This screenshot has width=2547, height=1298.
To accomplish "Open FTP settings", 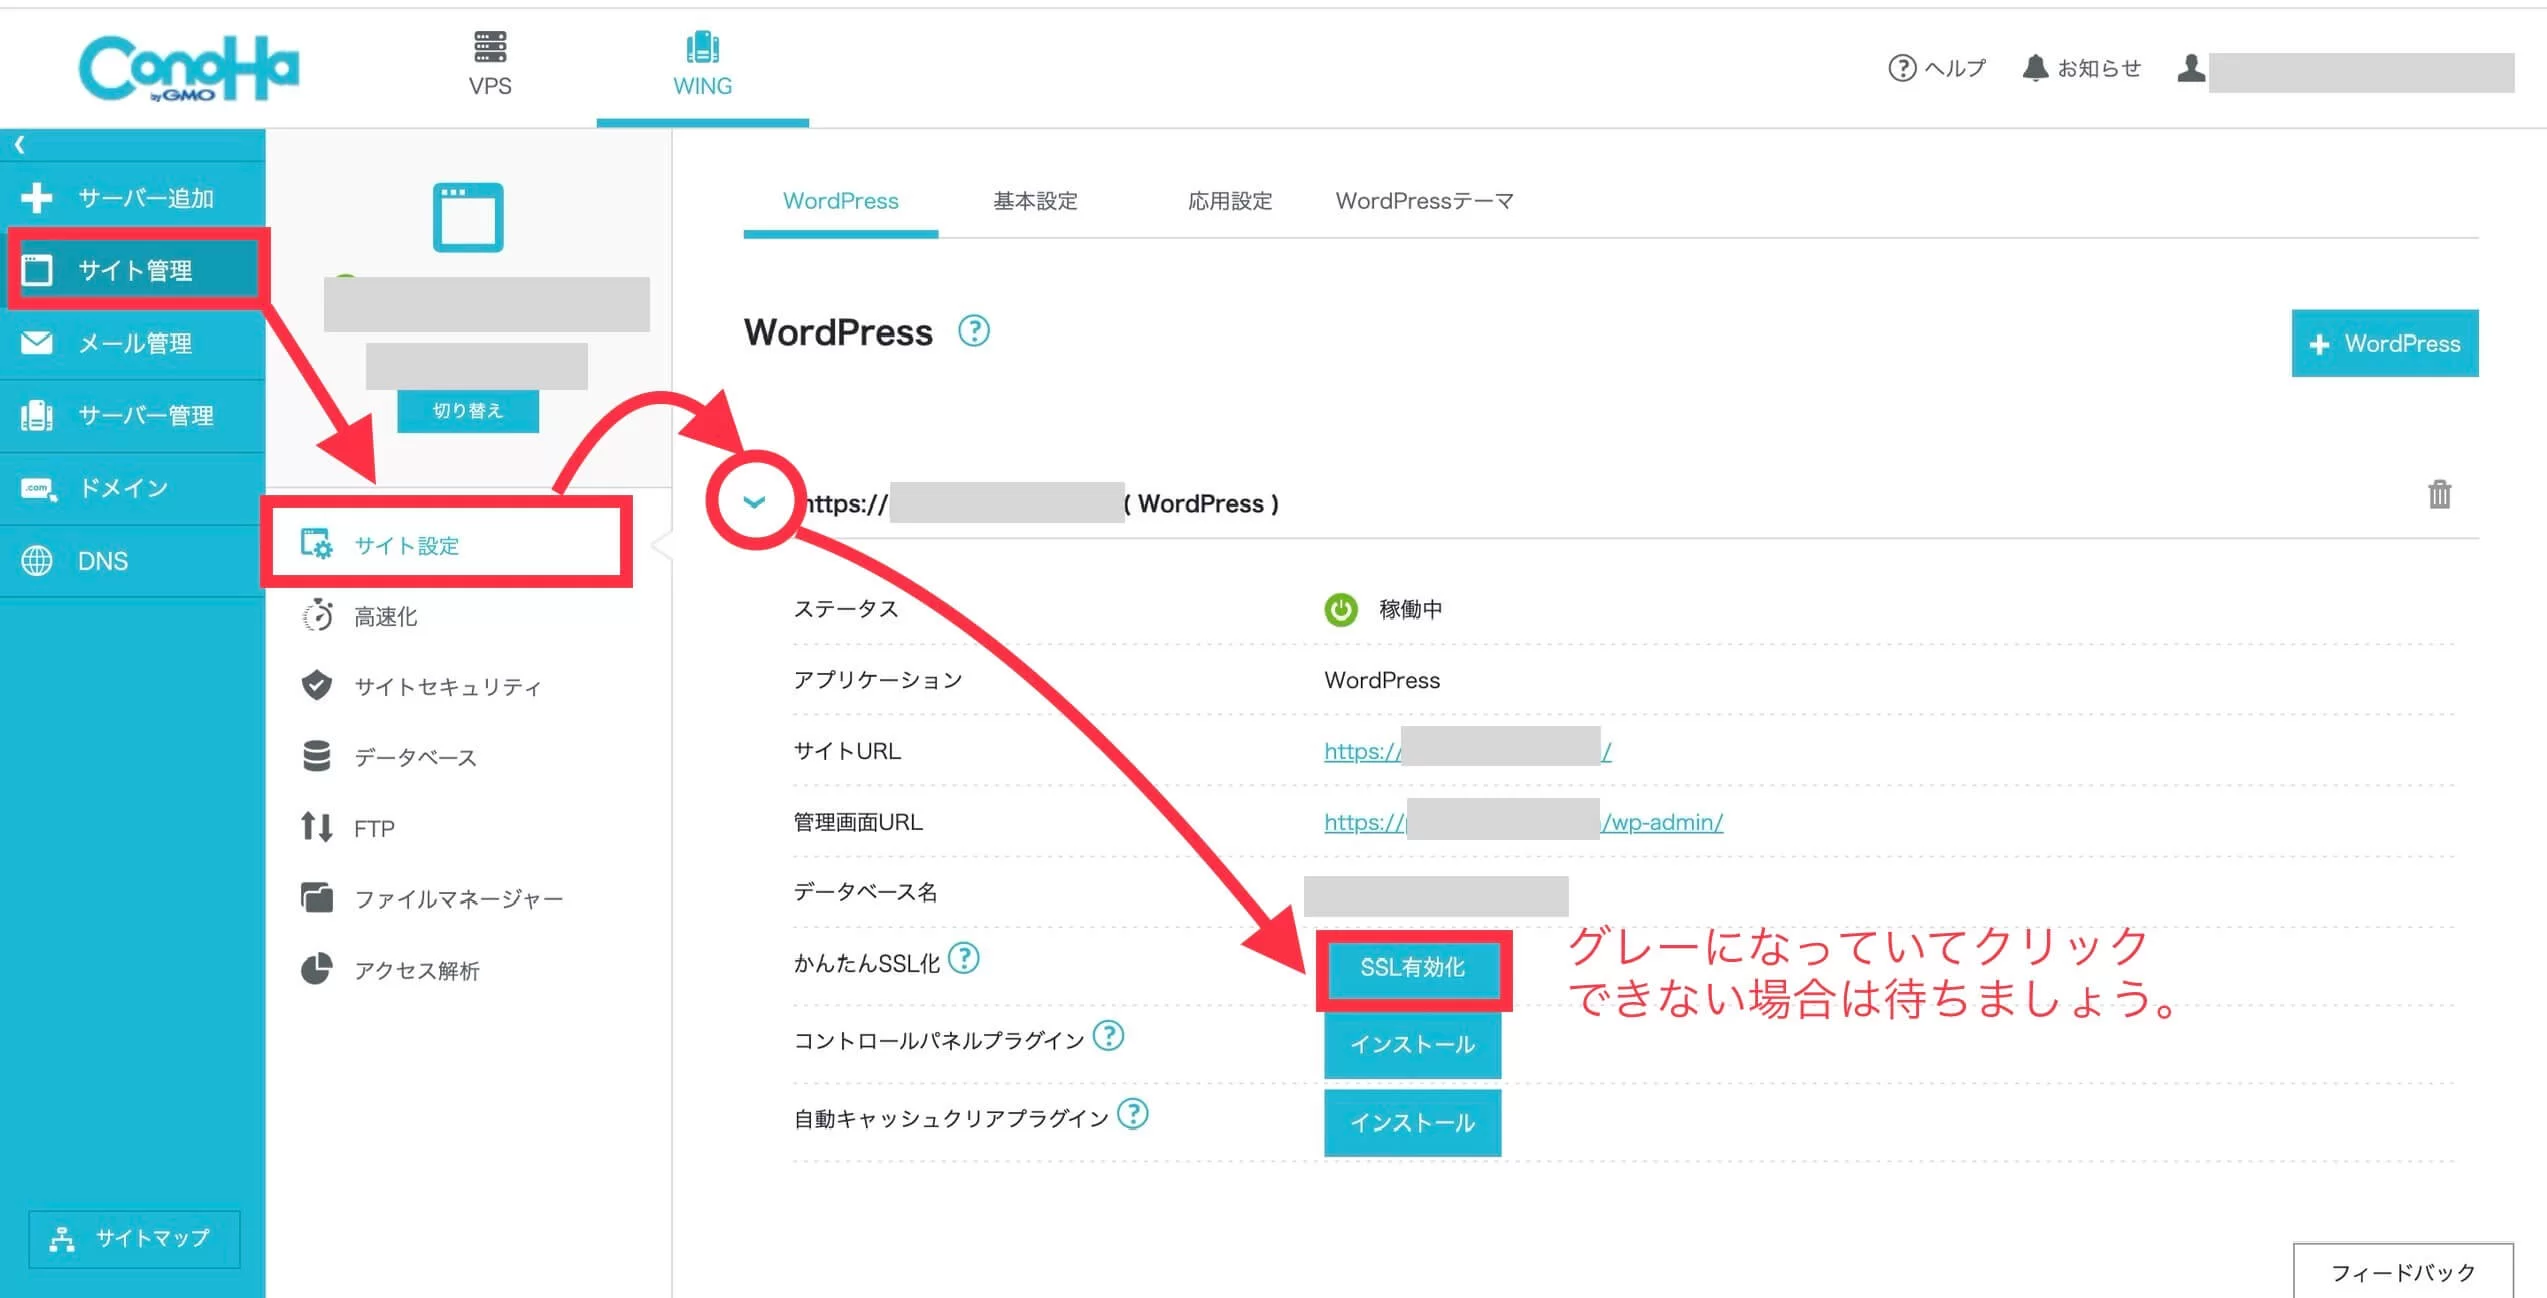I will coord(348,828).
